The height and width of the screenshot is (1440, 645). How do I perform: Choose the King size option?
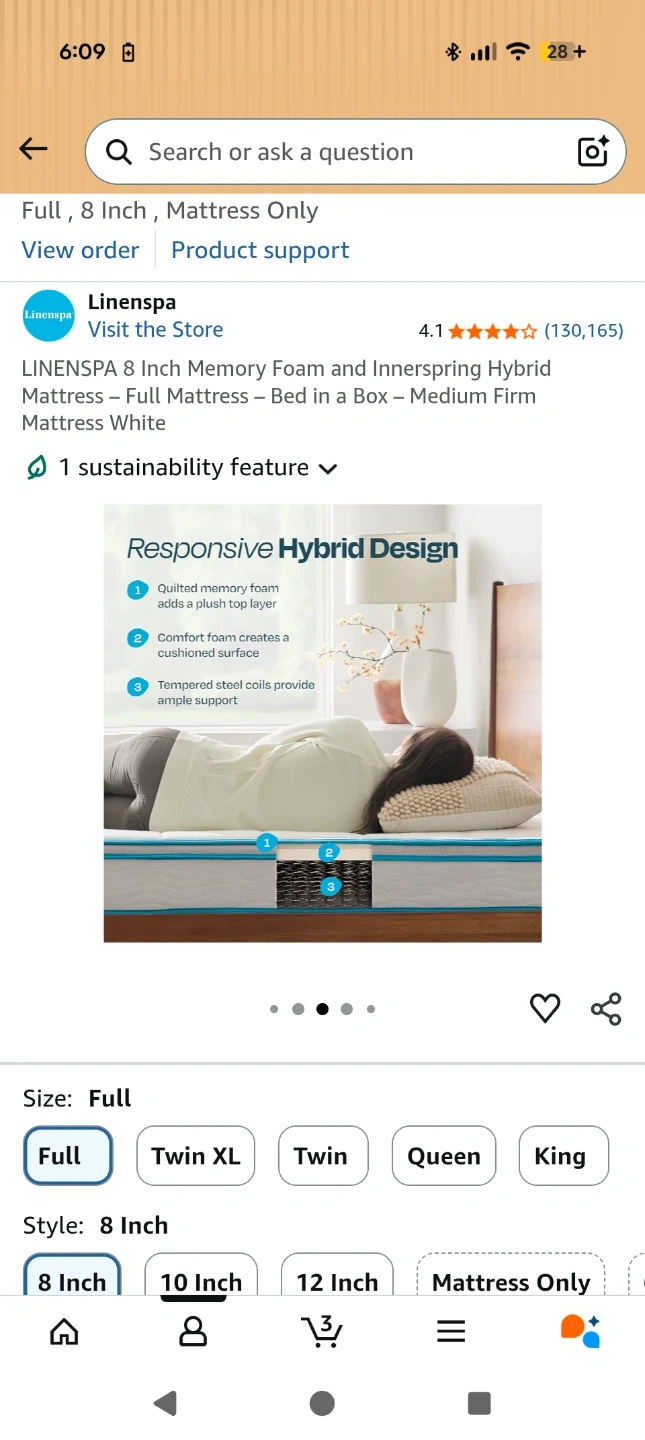[564, 1156]
